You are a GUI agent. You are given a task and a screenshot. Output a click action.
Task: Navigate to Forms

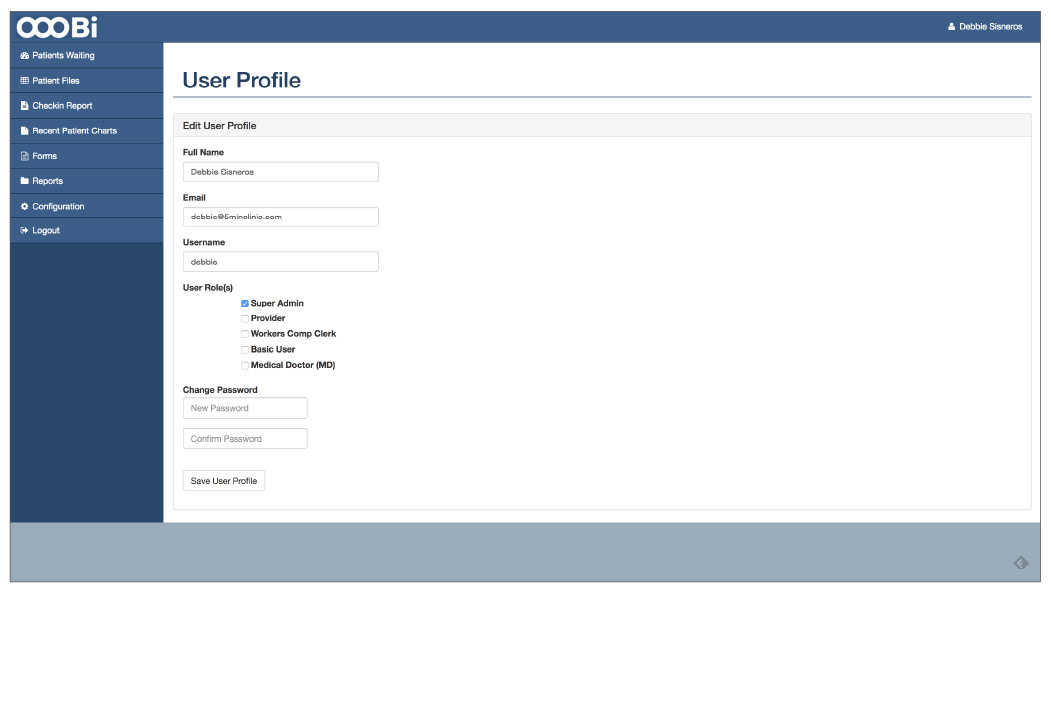86,156
